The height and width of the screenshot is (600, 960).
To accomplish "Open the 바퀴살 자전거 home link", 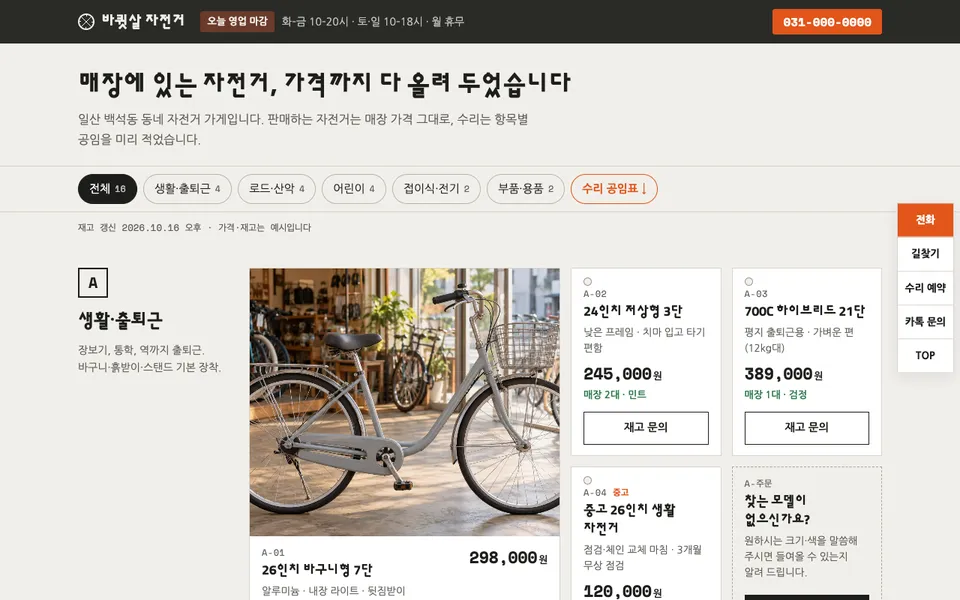I will (x=131, y=21).
